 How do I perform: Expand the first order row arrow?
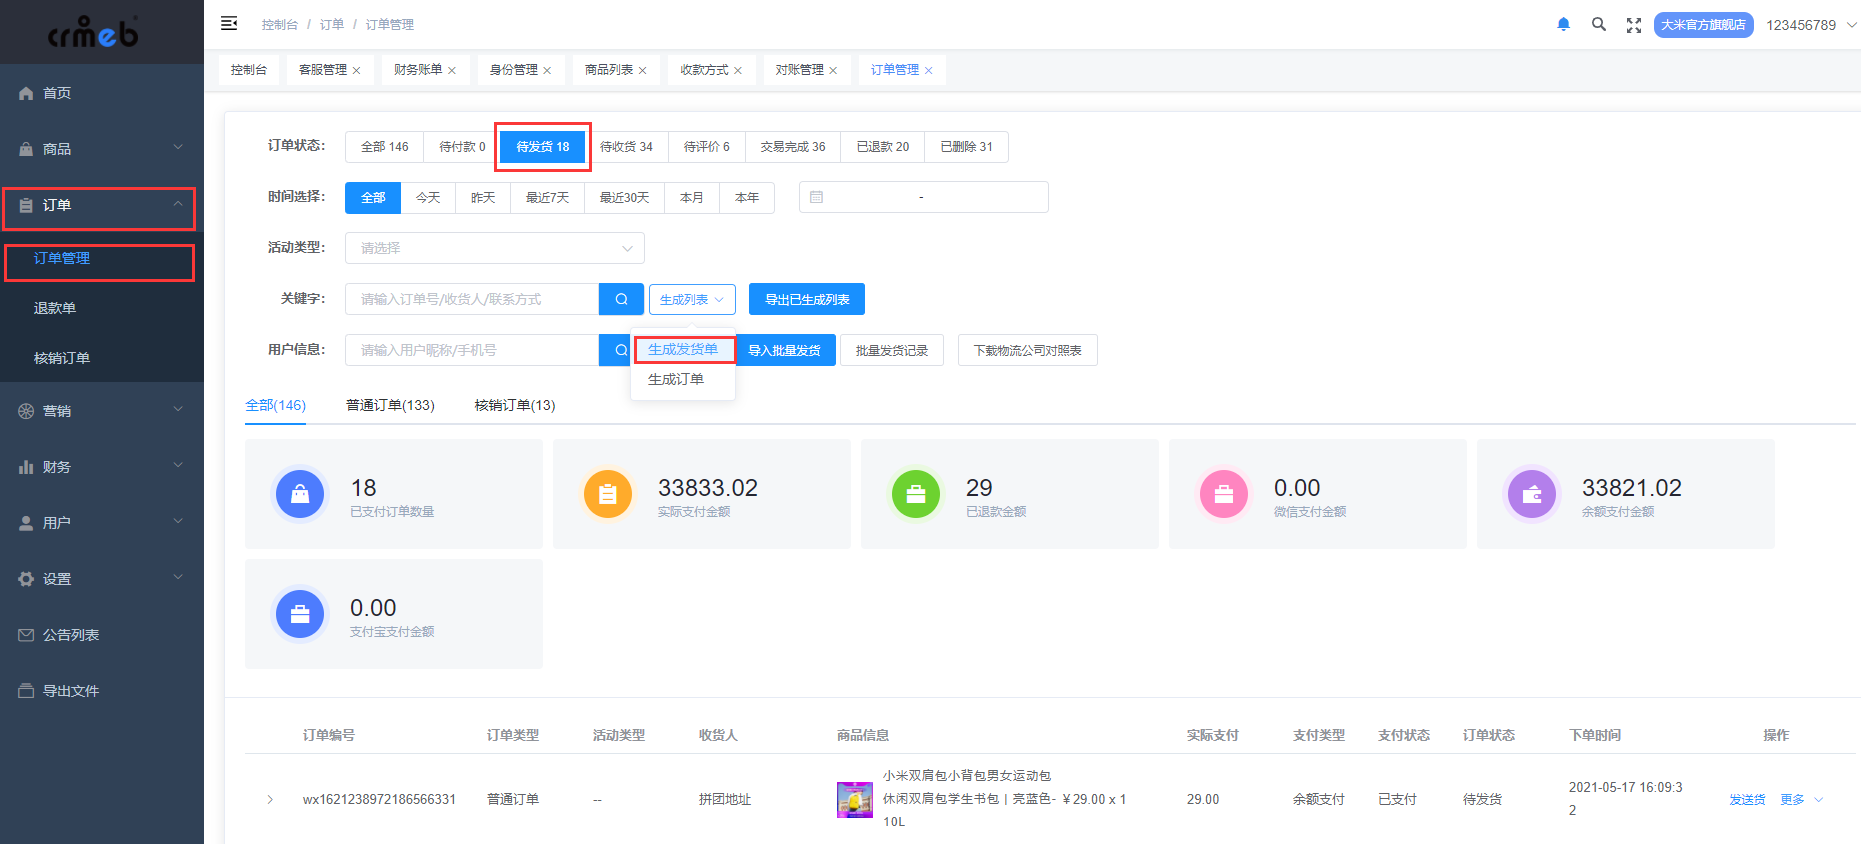click(x=270, y=799)
